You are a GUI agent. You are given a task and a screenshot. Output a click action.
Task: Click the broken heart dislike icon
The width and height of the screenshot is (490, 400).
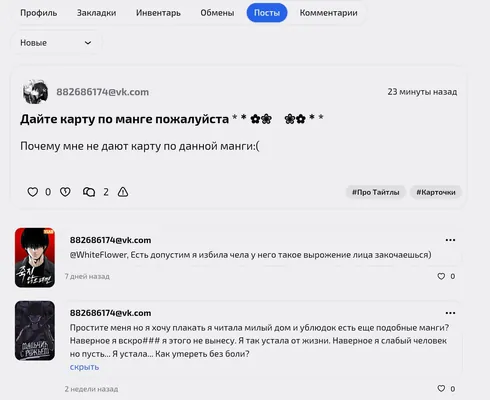[65, 192]
